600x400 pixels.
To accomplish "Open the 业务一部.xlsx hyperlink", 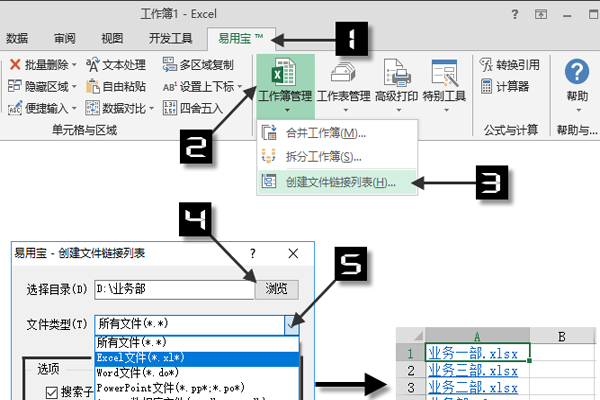I will coord(473,353).
